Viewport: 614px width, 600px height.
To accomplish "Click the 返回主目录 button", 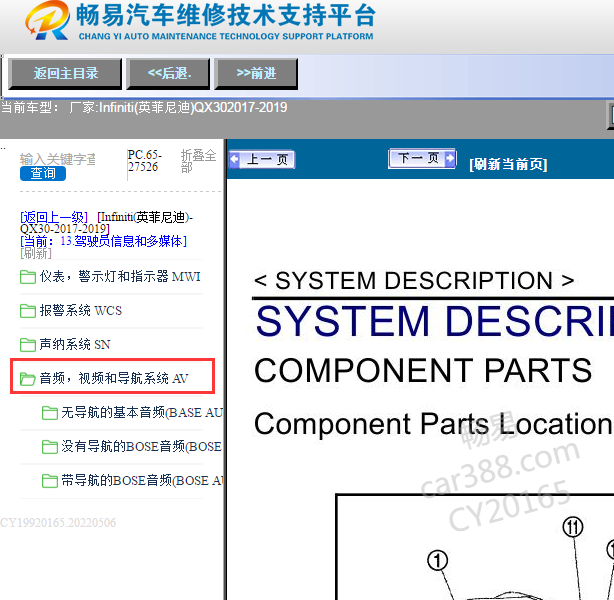I will [65, 73].
